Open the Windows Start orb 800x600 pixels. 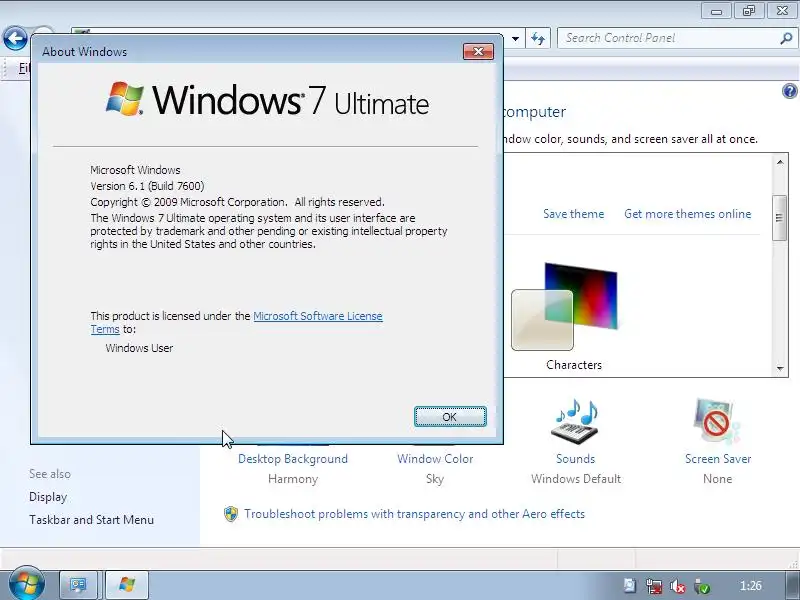(x=26, y=584)
